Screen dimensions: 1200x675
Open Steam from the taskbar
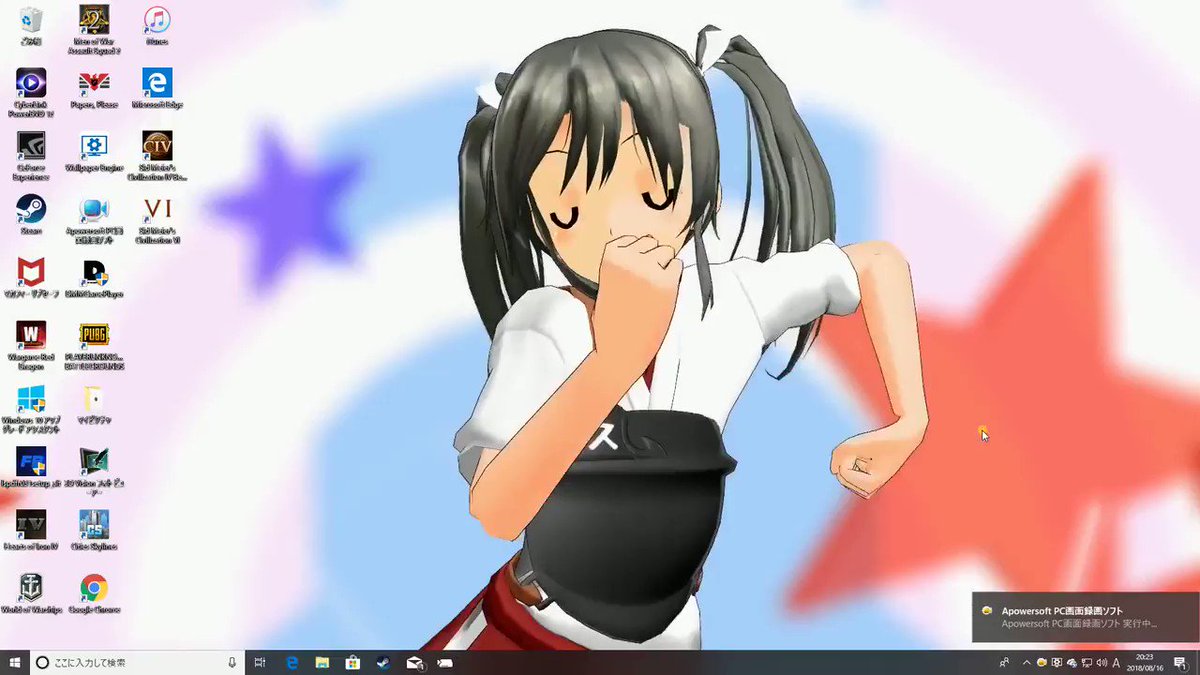tap(382, 662)
